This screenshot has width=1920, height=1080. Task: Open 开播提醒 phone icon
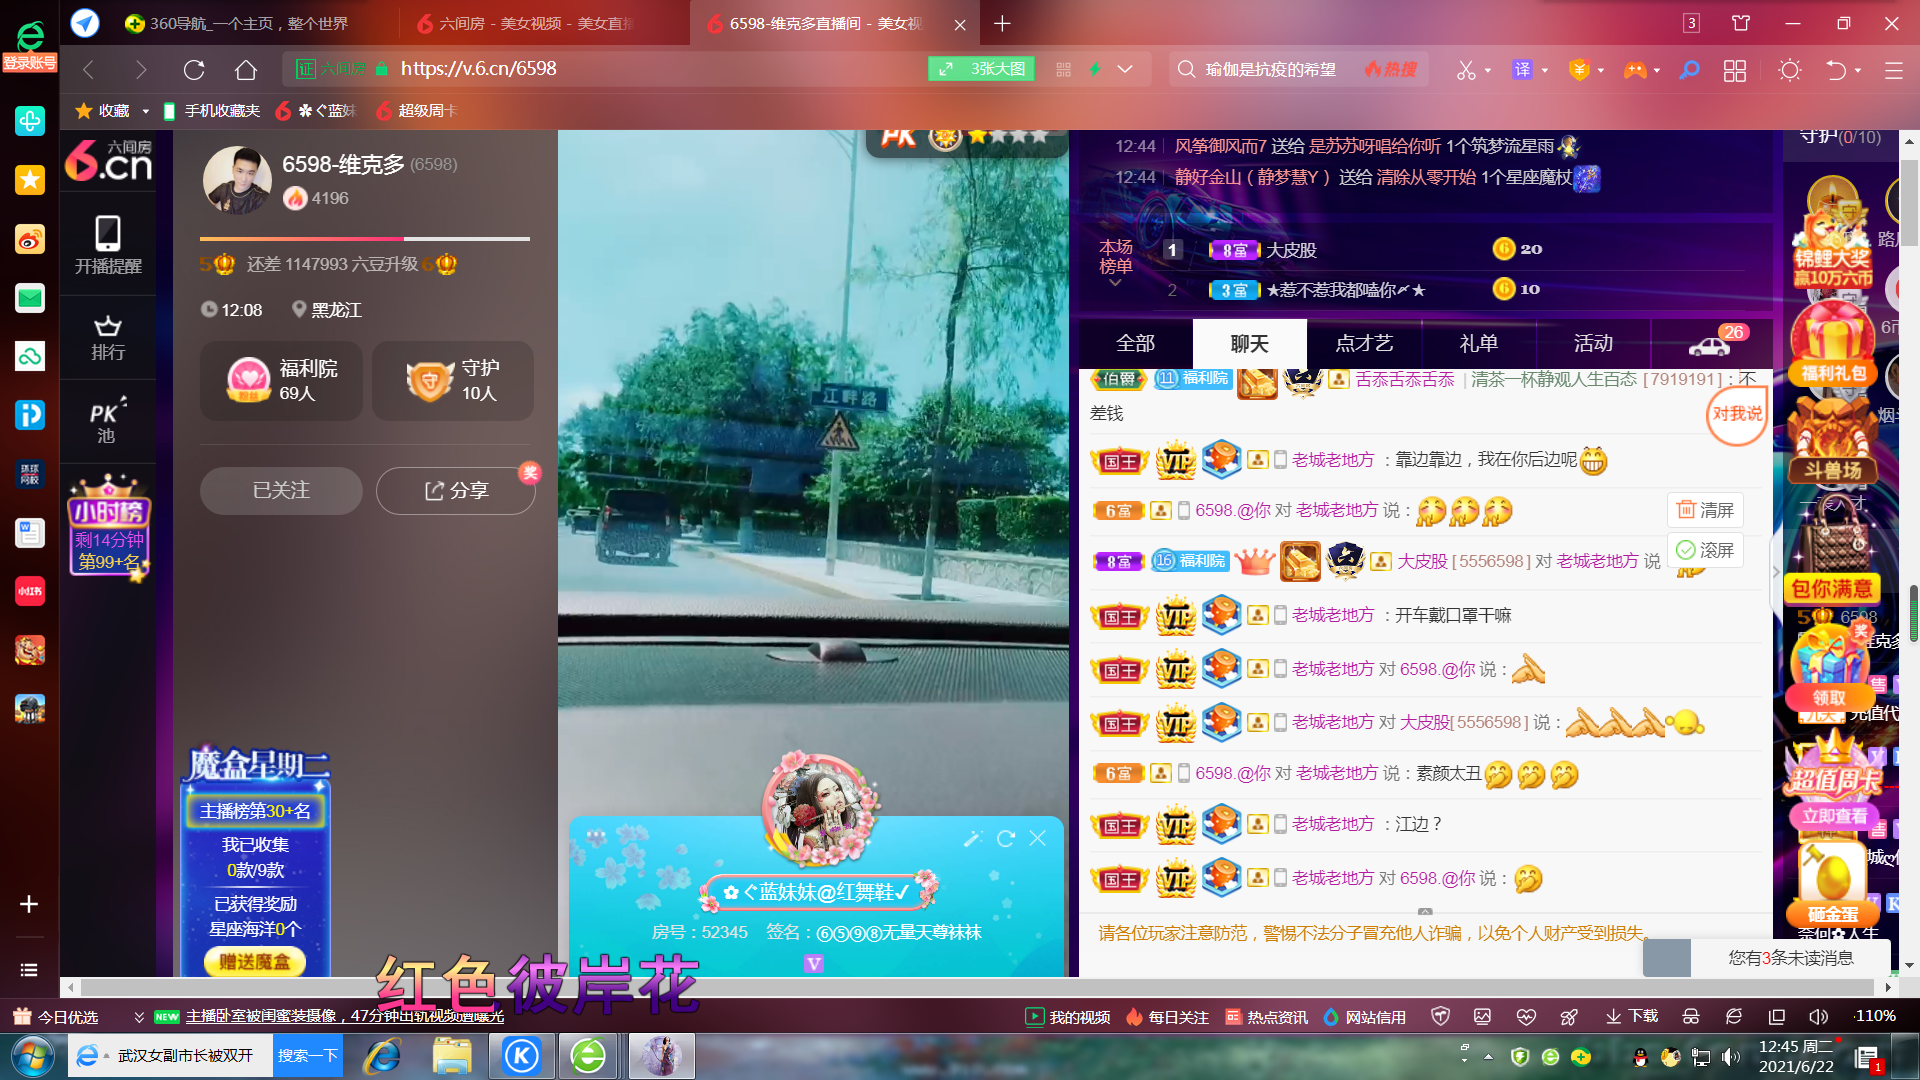(108, 245)
